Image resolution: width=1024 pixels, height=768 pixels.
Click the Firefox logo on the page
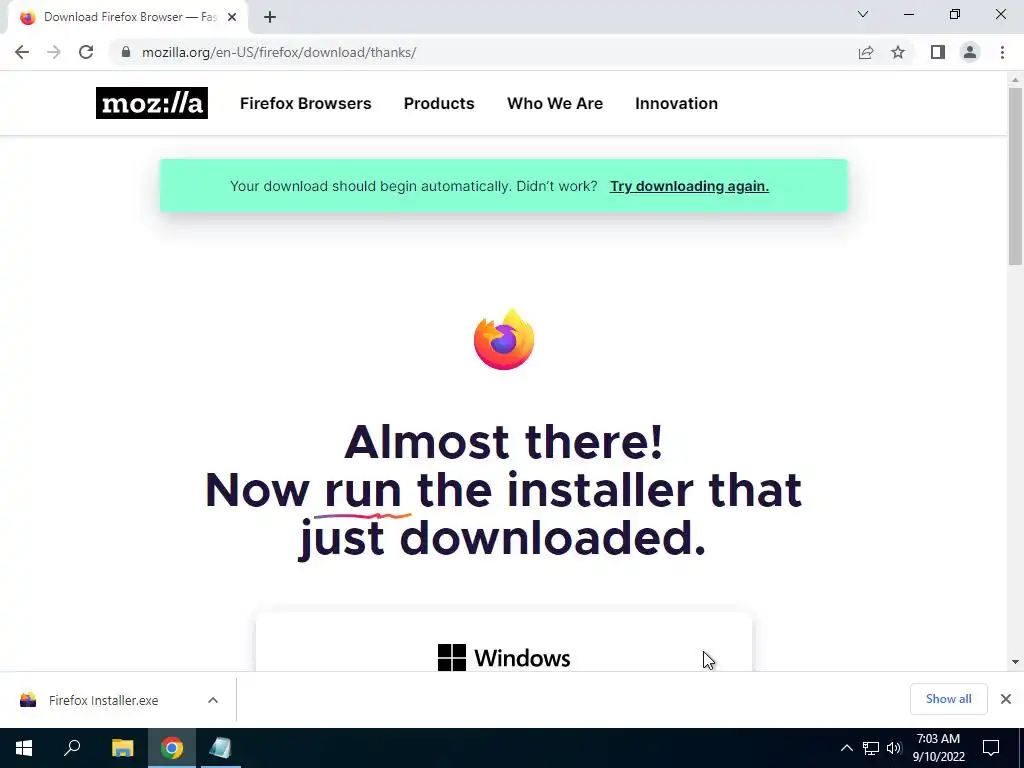tap(504, 340)
